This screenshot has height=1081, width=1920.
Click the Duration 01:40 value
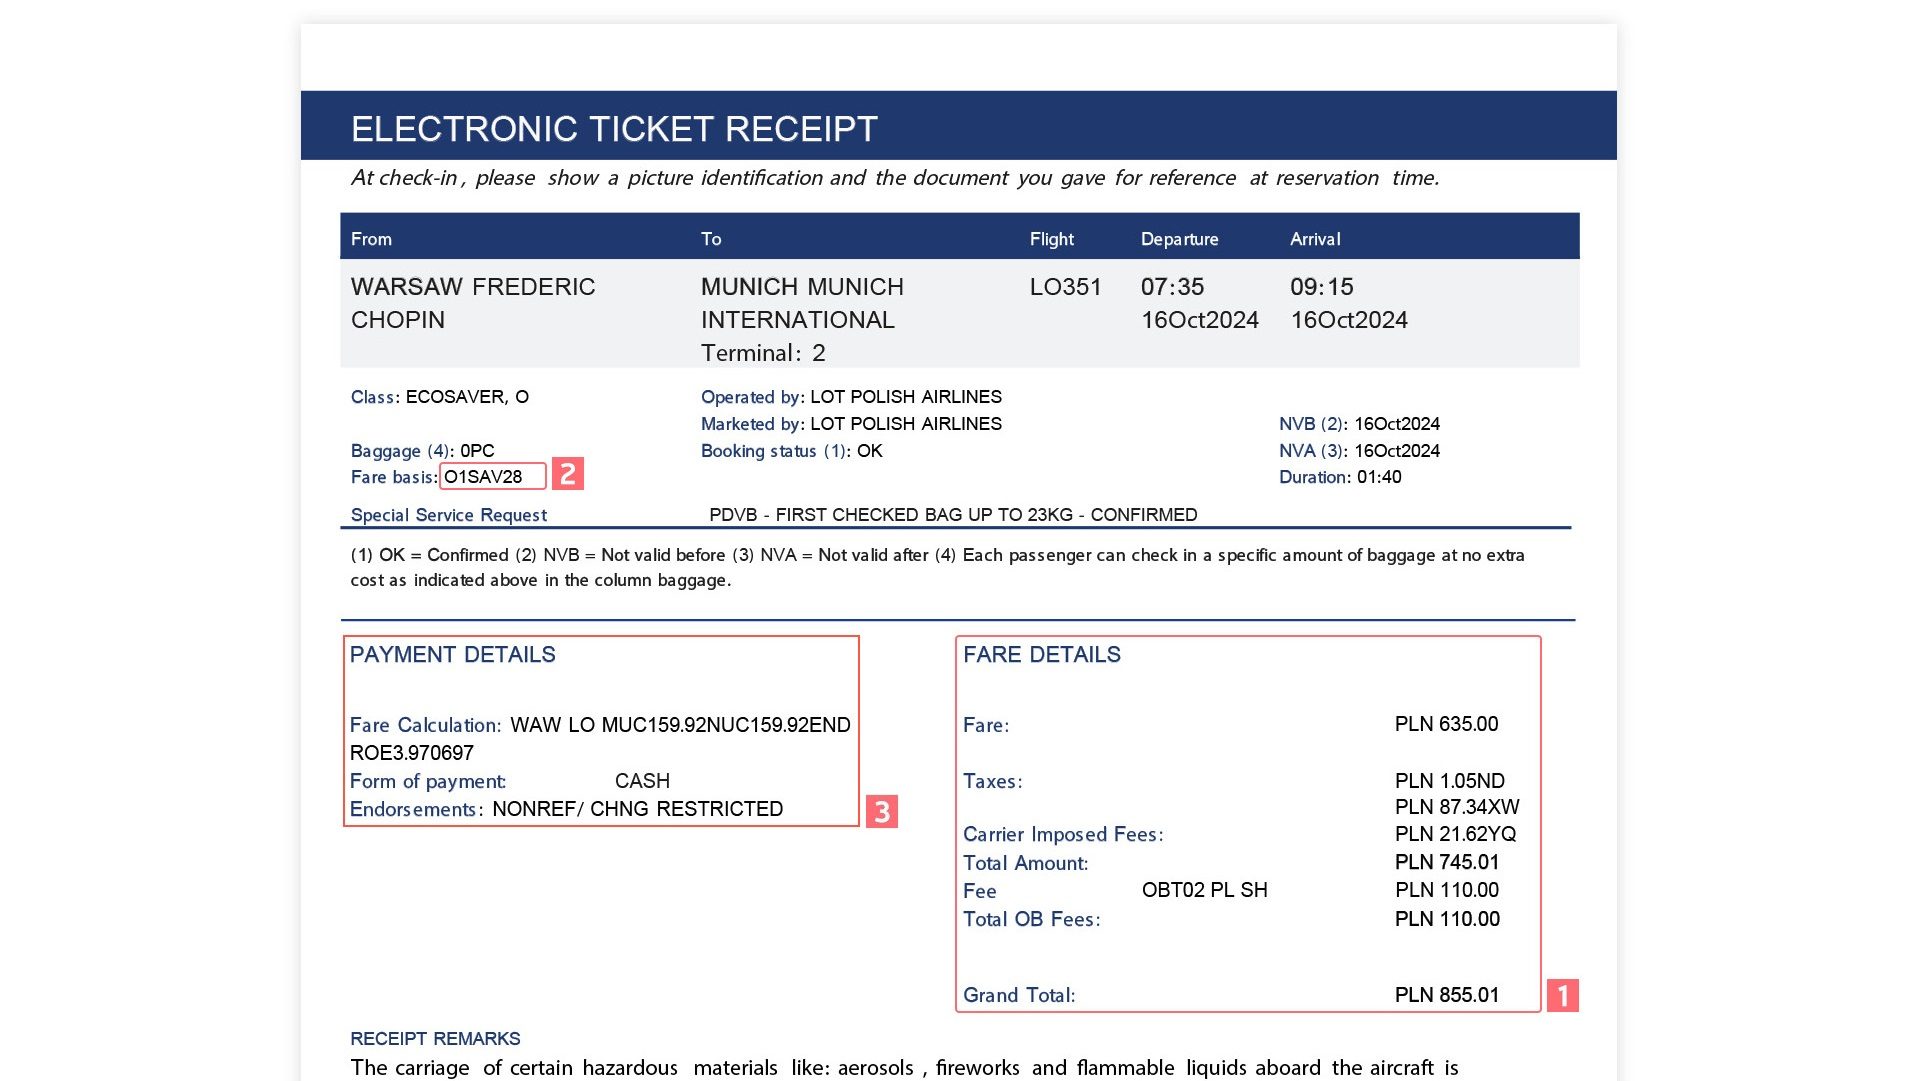click(1379, 477)
